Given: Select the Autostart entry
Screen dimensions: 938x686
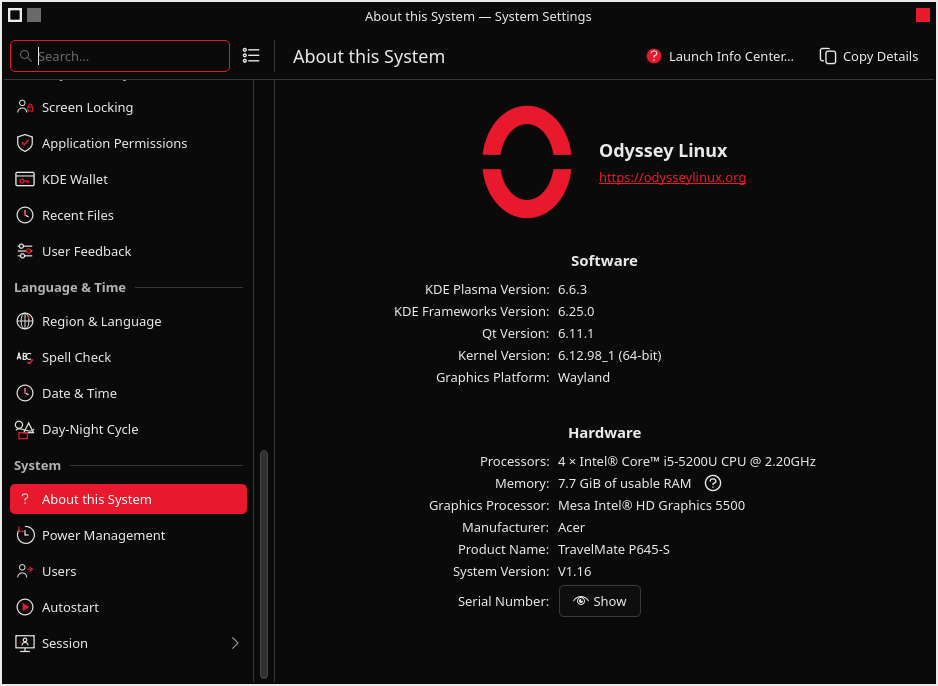Looking at the screenshot, I should [x=128, y=607].
